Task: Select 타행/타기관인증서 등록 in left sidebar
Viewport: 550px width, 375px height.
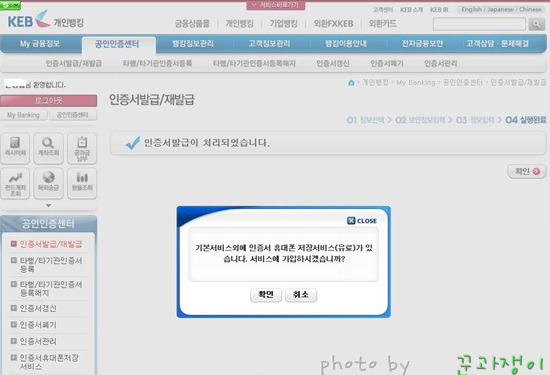Action: coord(51,265)
